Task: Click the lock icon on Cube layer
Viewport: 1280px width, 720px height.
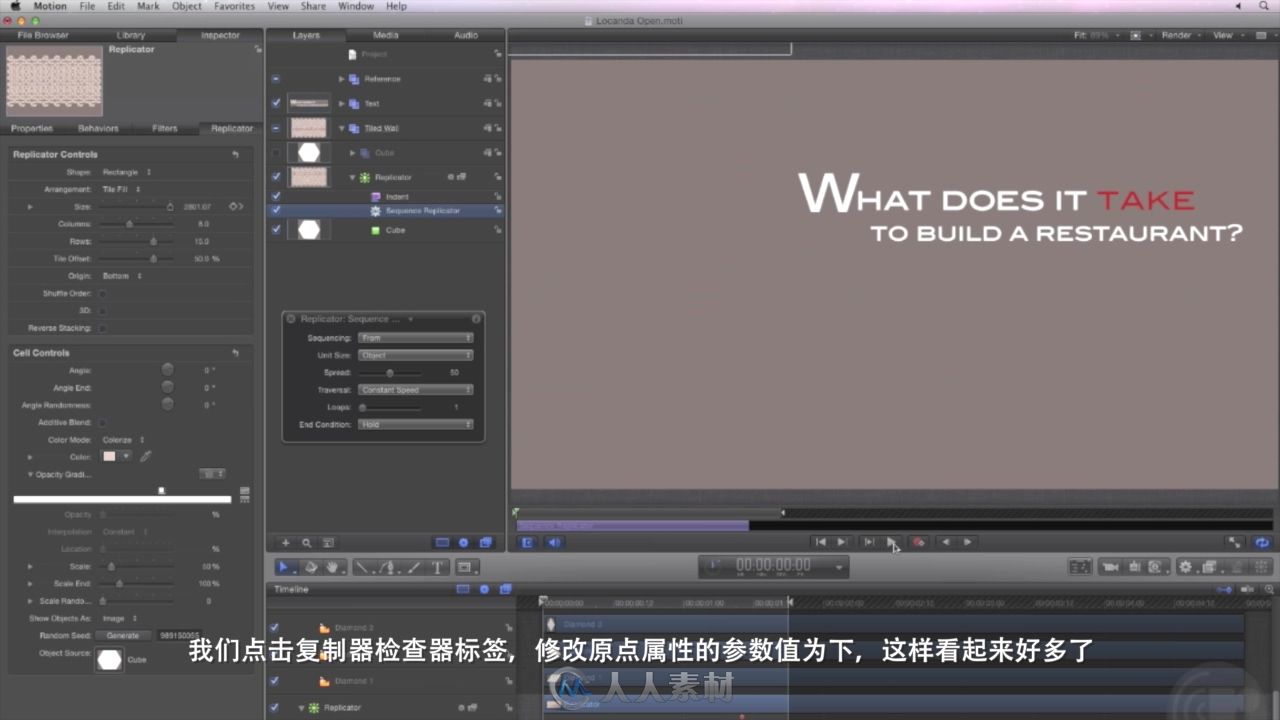Action: pos(497,230)
